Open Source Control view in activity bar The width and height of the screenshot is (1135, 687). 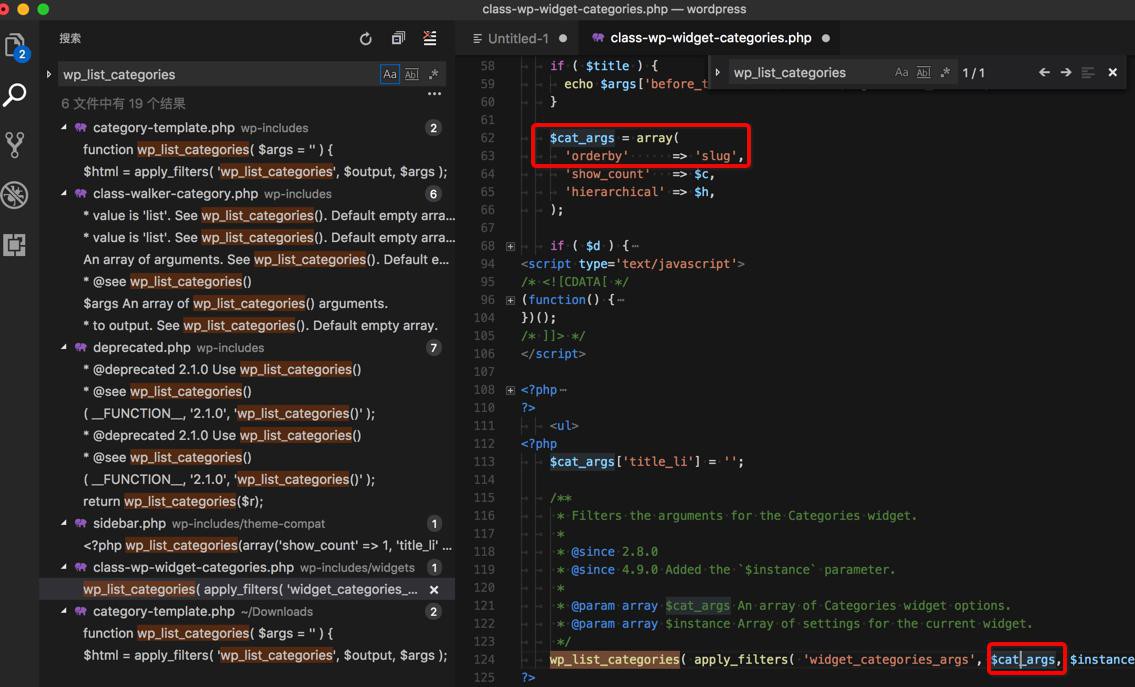point(15,145)
